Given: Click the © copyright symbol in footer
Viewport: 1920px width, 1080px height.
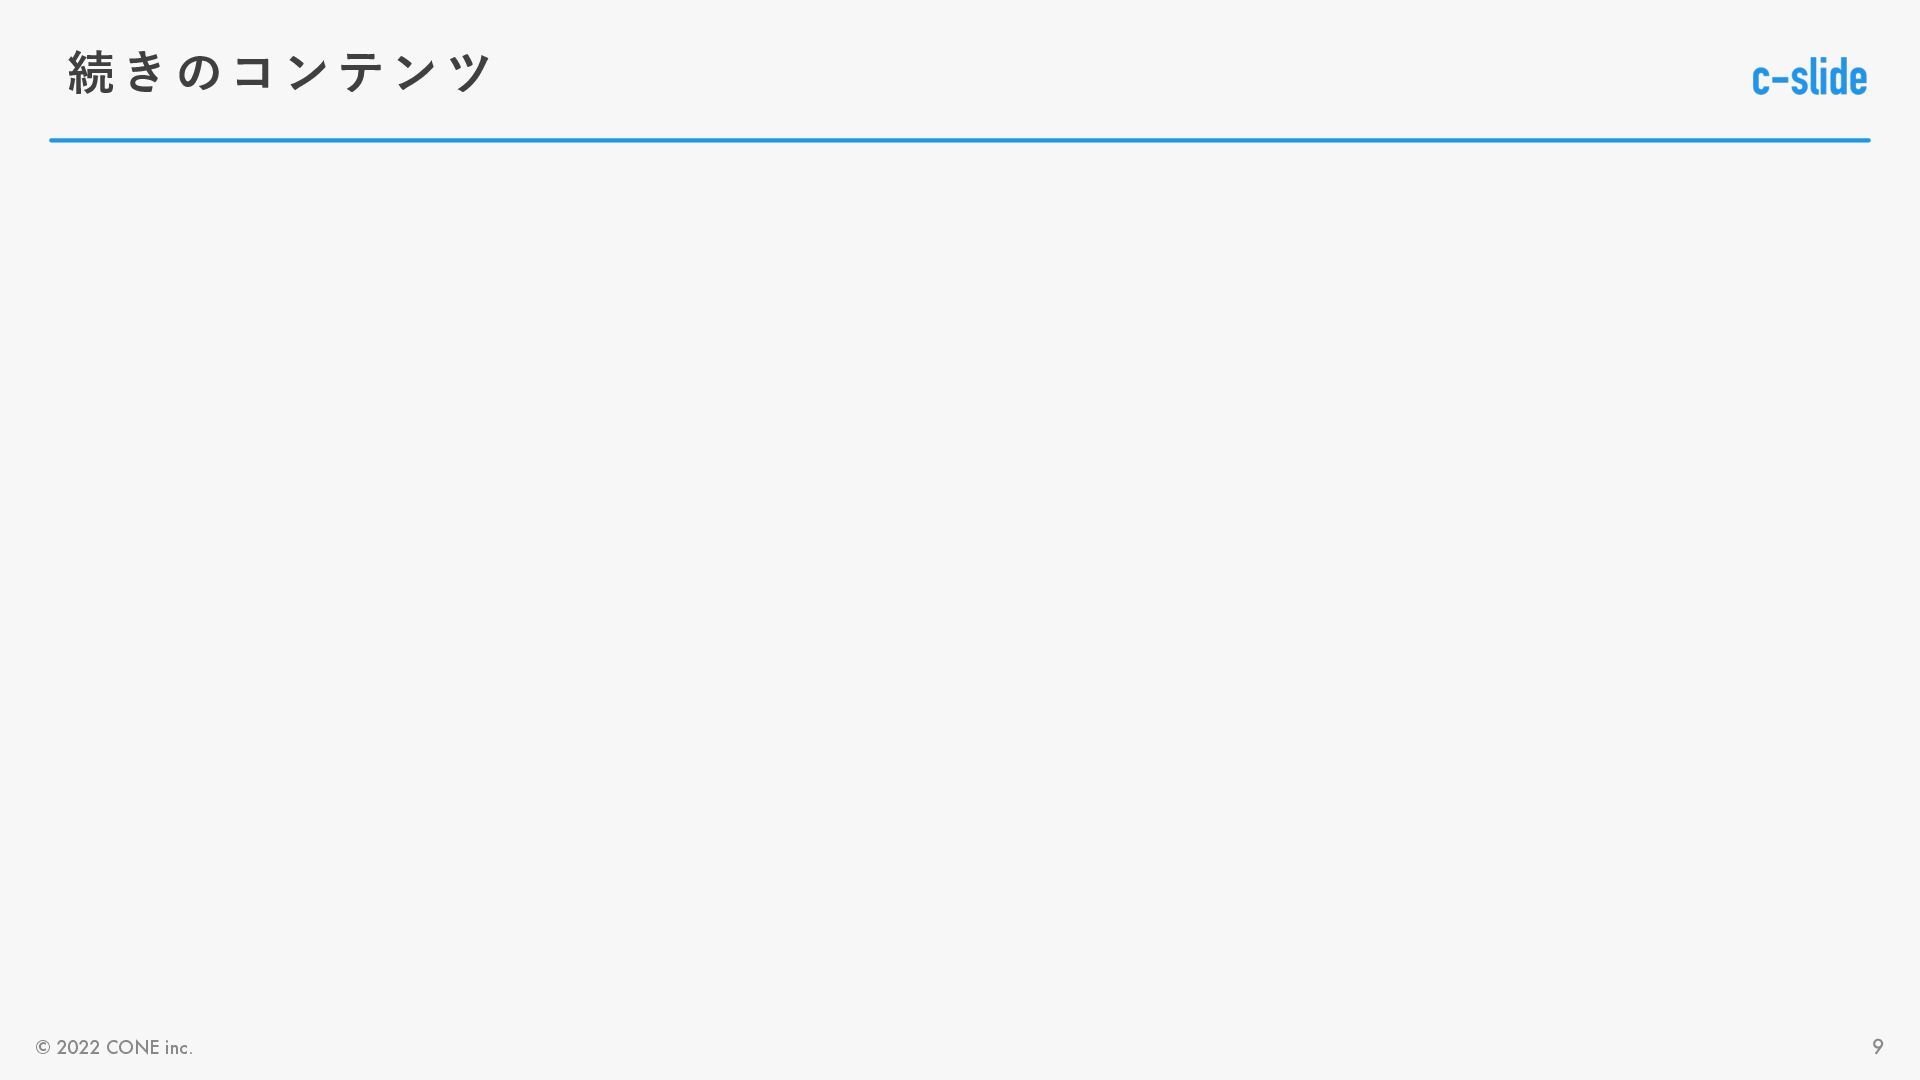Looking at the screenshot, I should [x=43, y=1047].
